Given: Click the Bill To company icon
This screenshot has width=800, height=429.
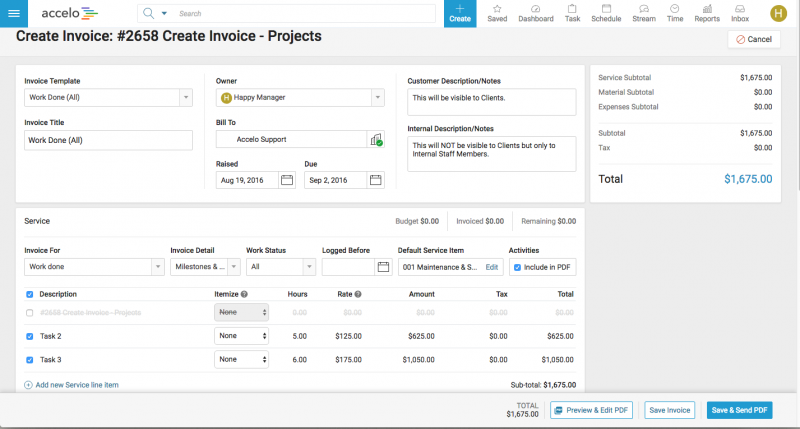Looking at the screenshot, I should (x=376, y=140).
